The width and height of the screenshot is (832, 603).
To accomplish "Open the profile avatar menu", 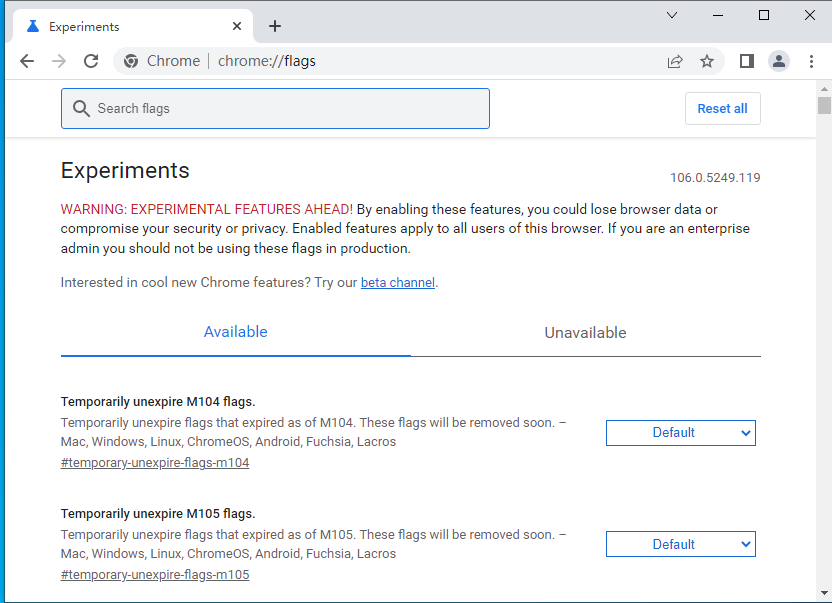I will (x=779, y=61).
